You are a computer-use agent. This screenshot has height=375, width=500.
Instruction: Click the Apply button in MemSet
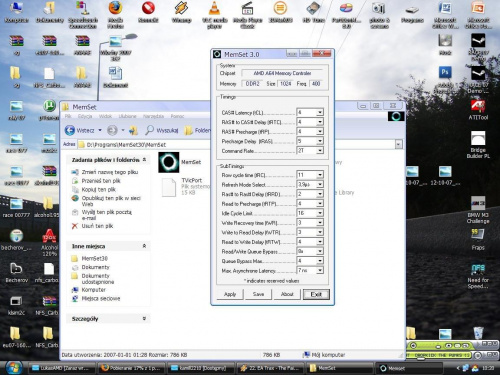(x=230, y=294)
